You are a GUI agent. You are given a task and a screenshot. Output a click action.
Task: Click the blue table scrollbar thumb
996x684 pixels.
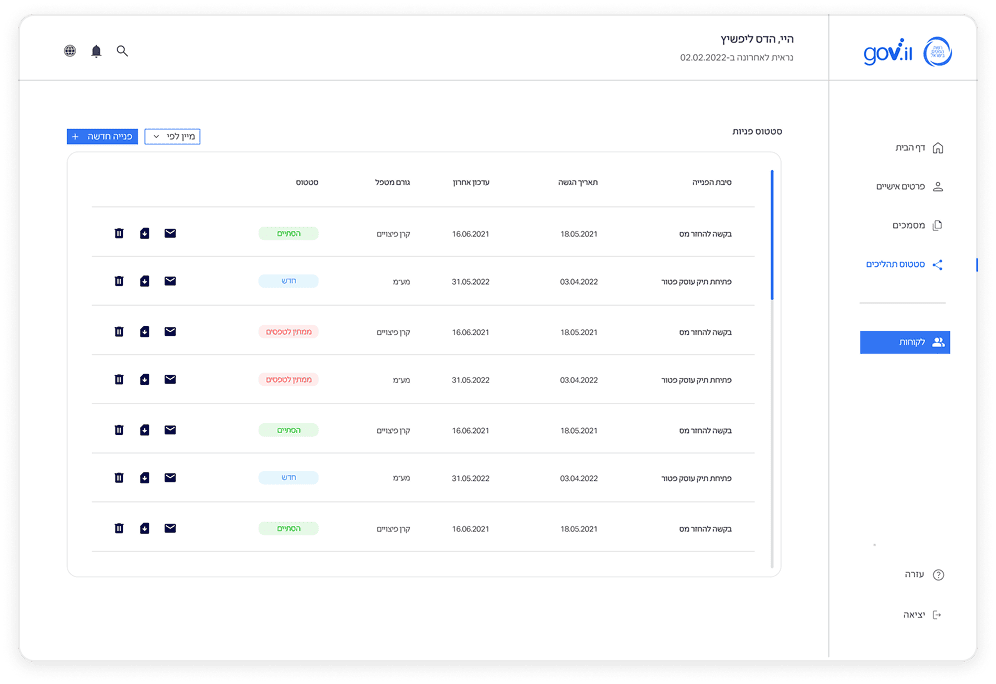[x=772, y=234]
